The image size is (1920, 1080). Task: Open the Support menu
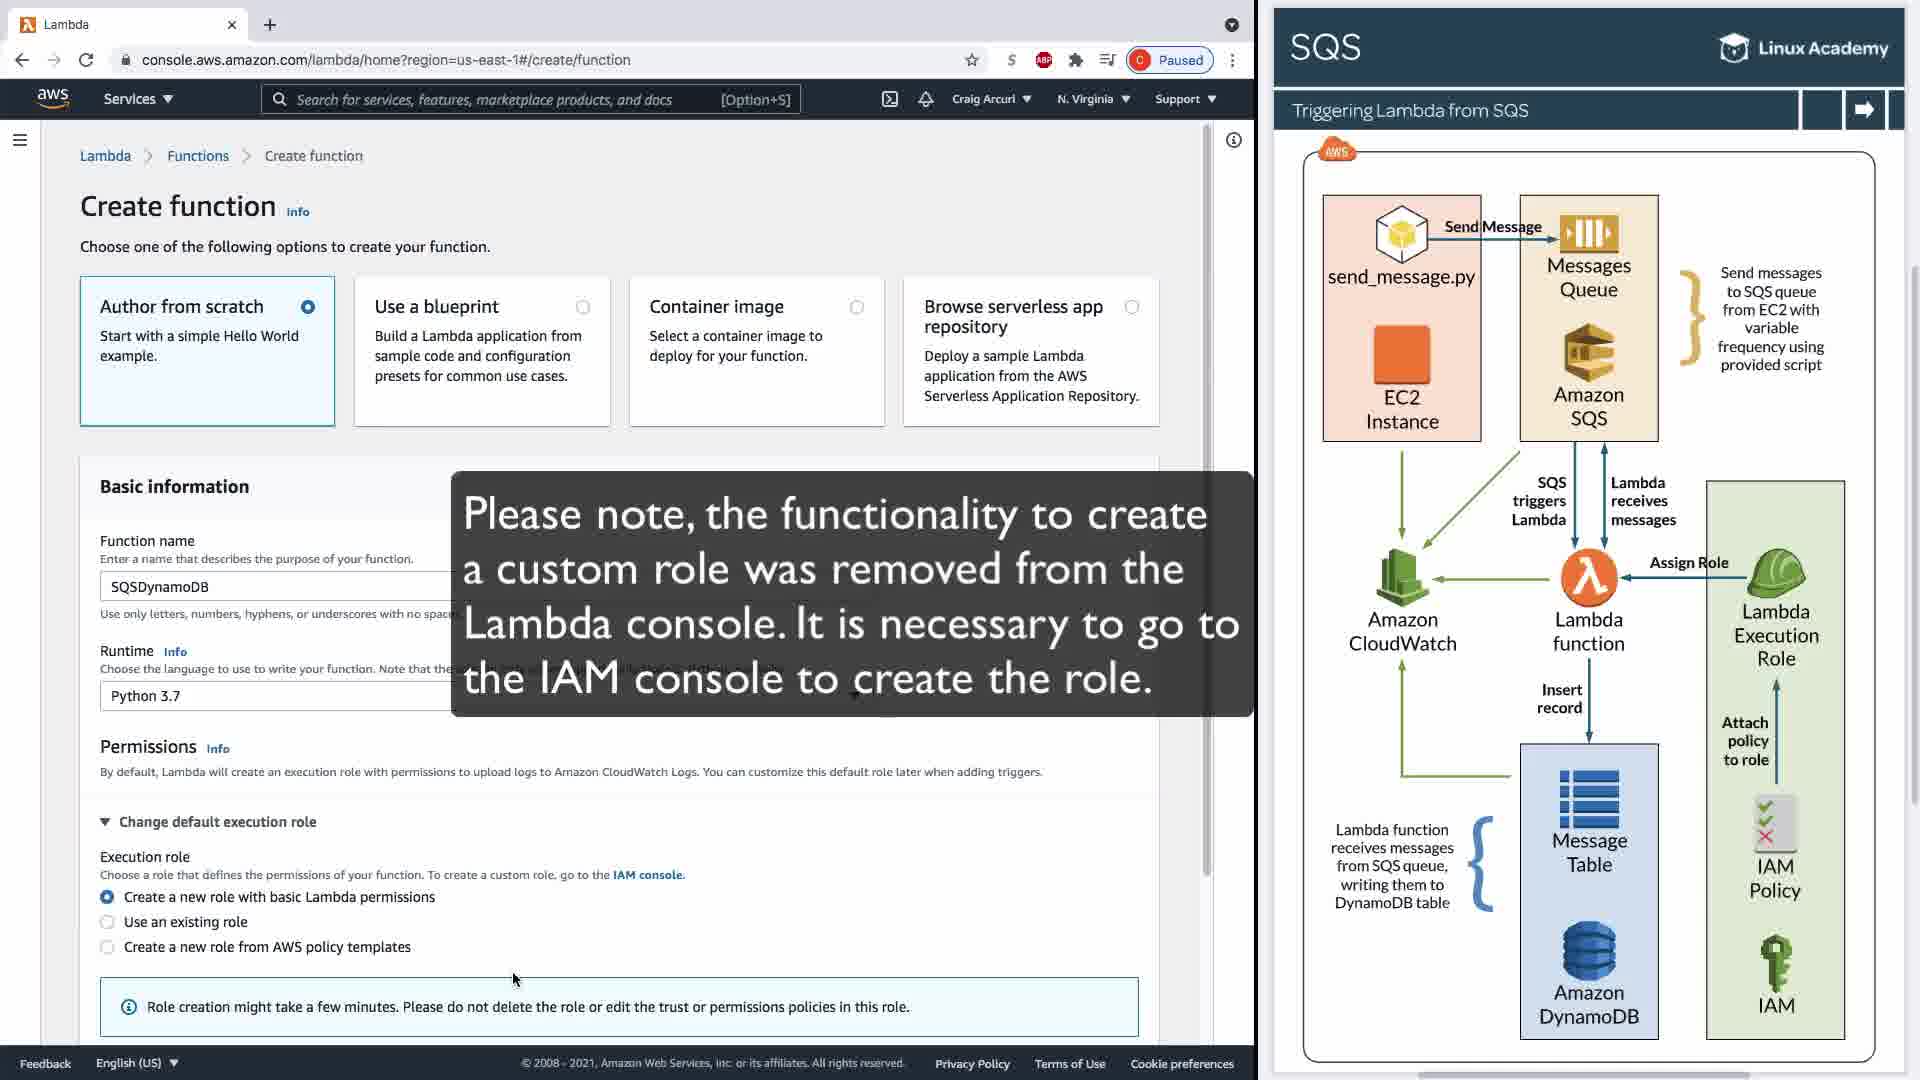tap(1185, 99)
